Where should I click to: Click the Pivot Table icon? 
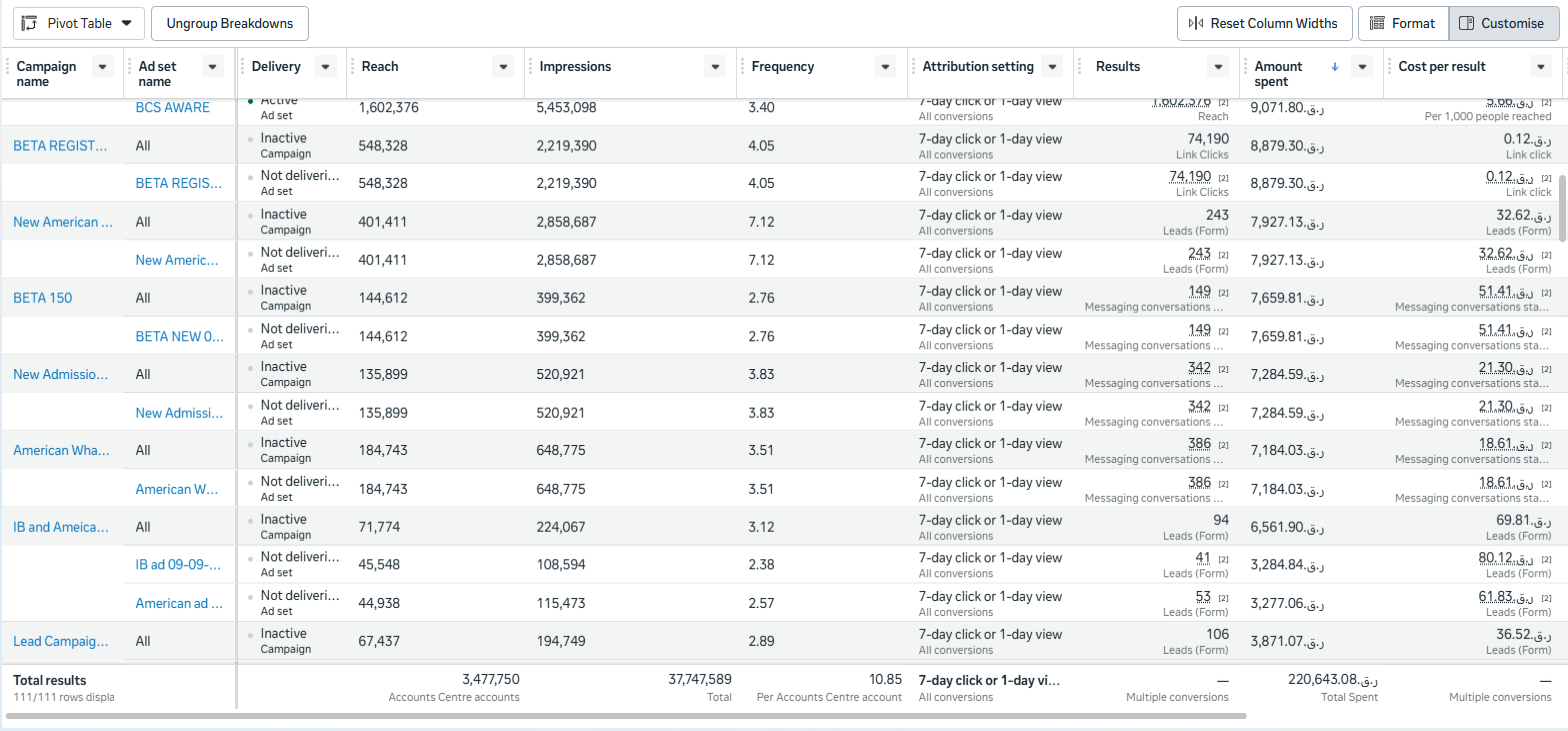coord(30,23)
